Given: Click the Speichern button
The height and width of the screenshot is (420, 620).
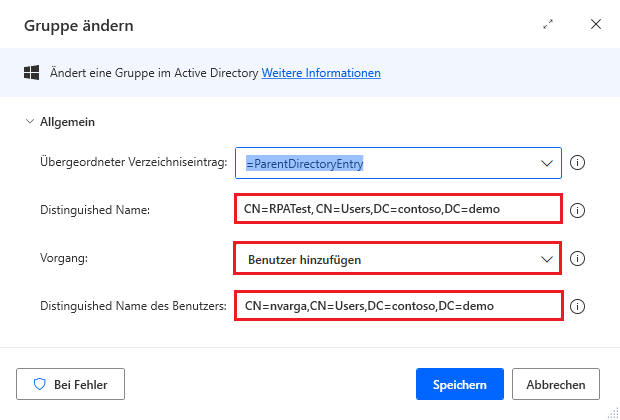Looking at the screenshot, I should click(x=460, y=384).
